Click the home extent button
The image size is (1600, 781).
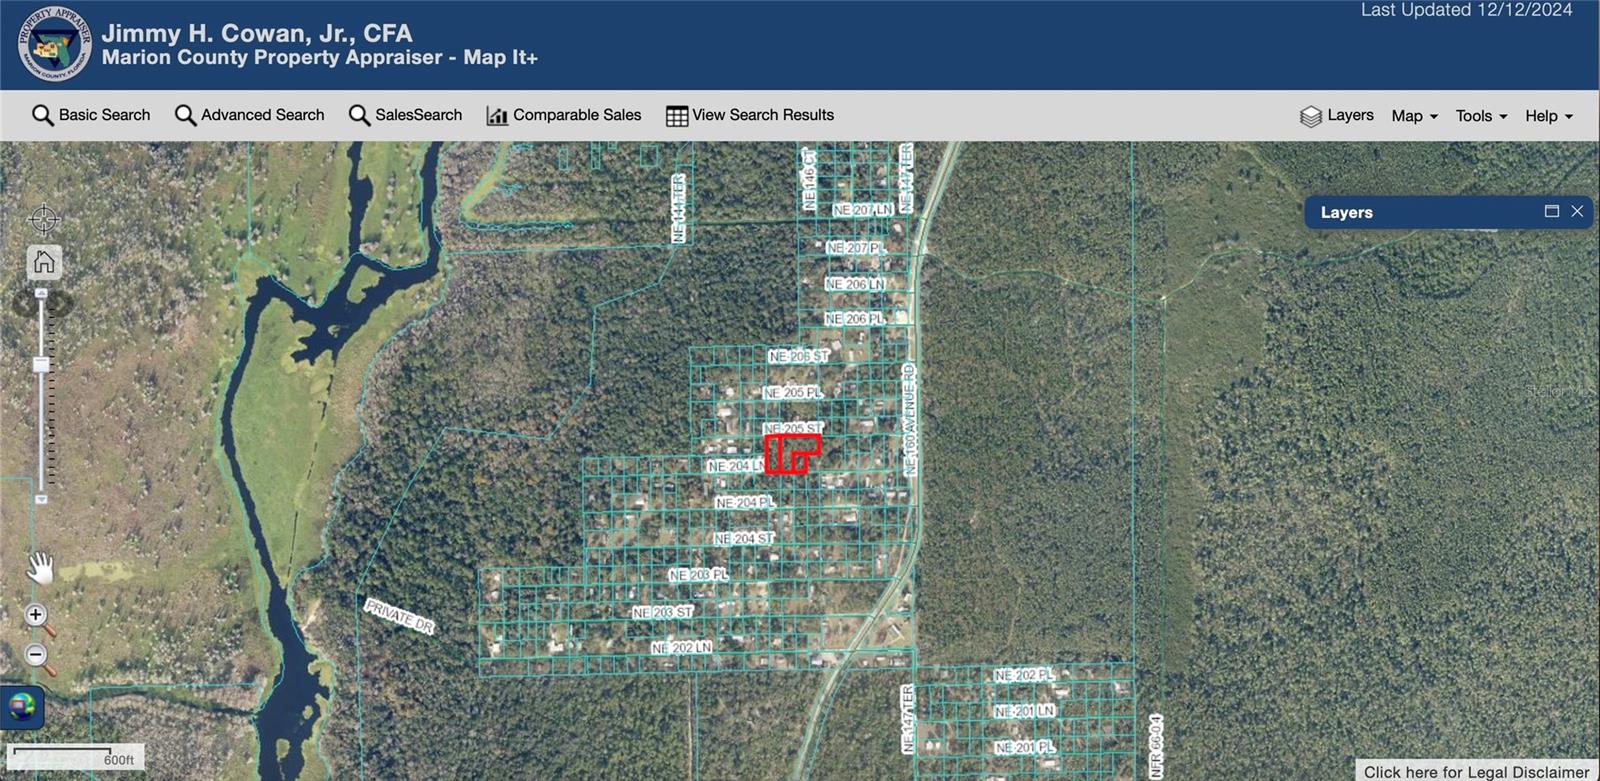[44, 262]
